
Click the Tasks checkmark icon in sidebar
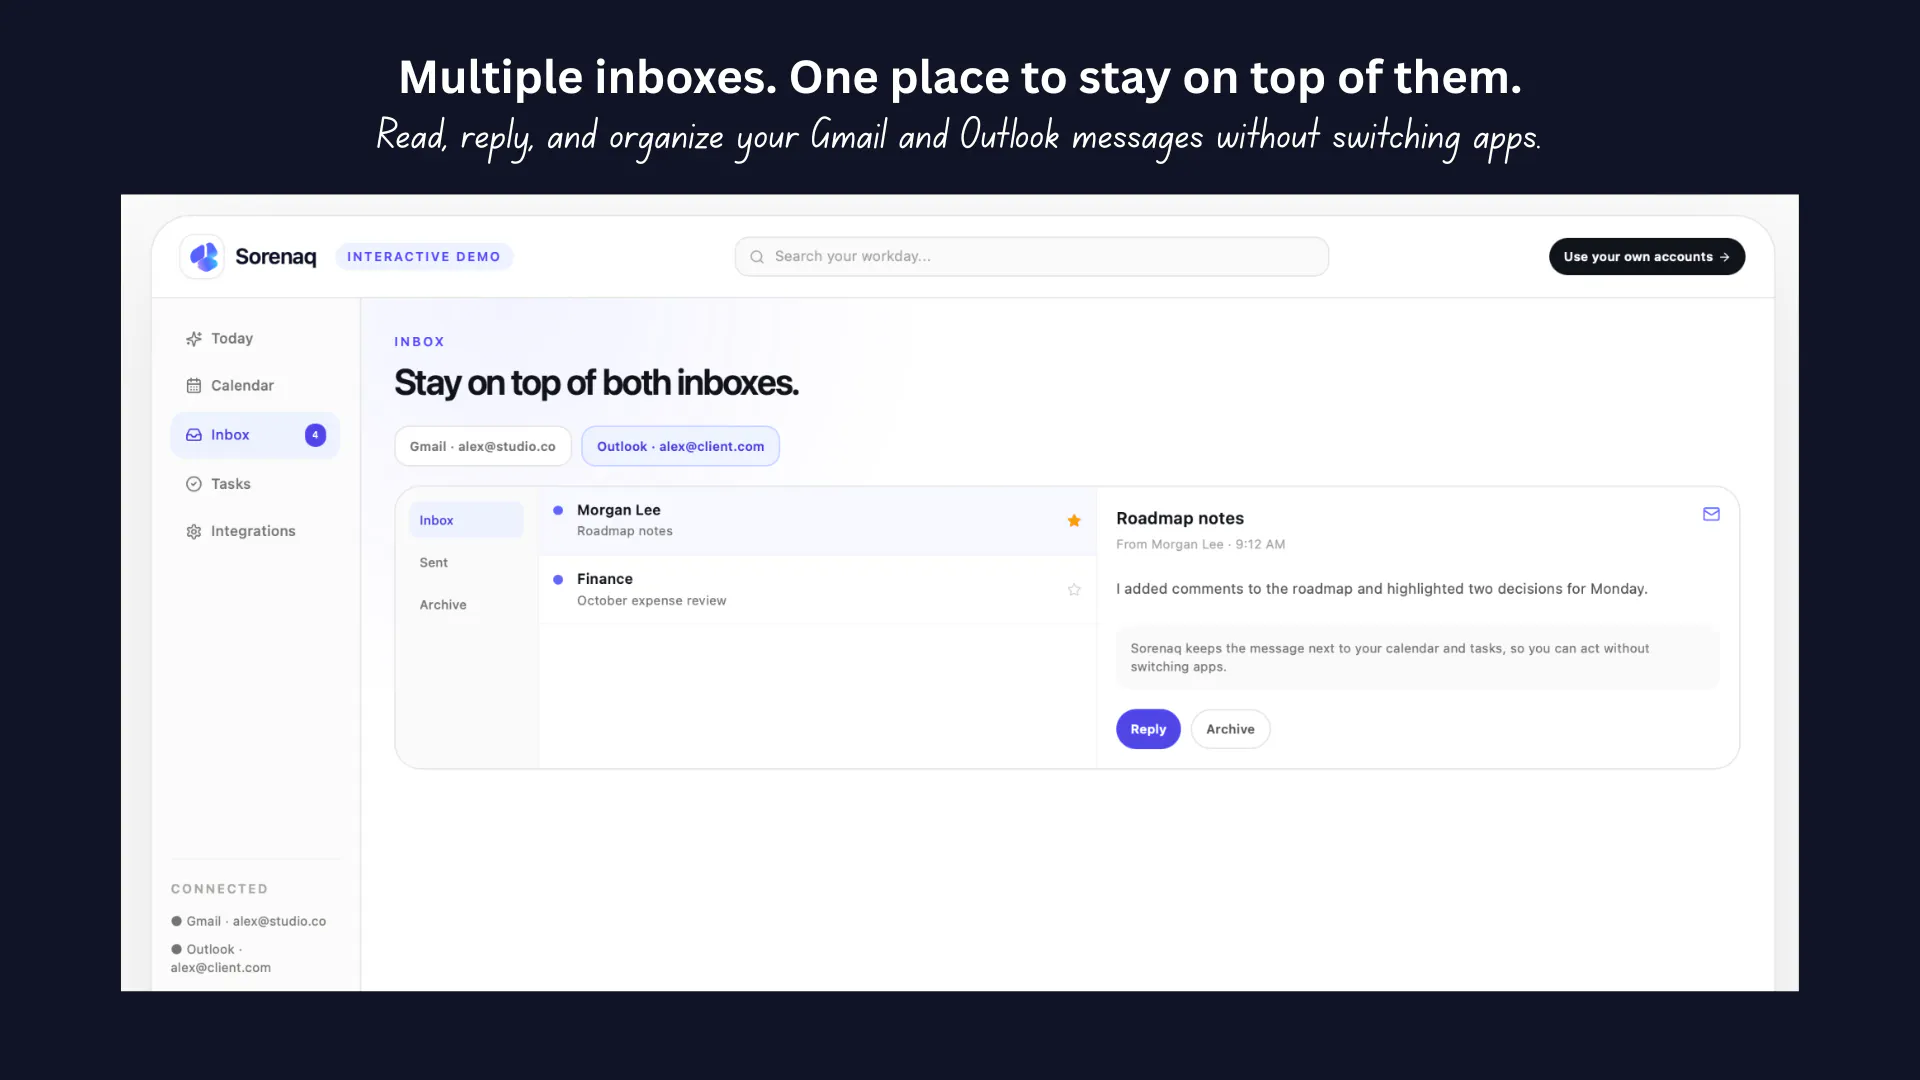point(194,484)
